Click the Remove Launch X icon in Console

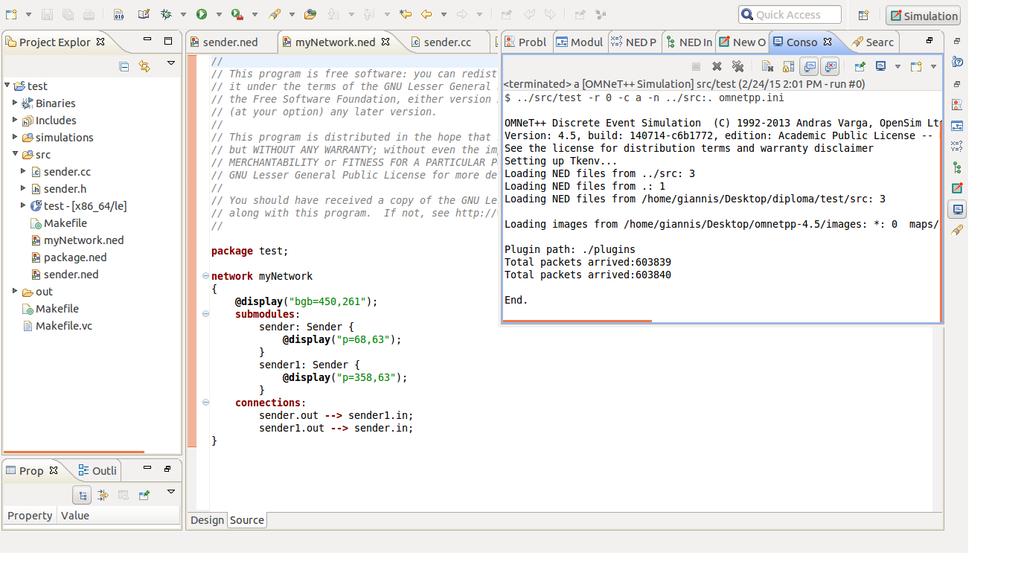pyautogui.click(x=716, y=66)
